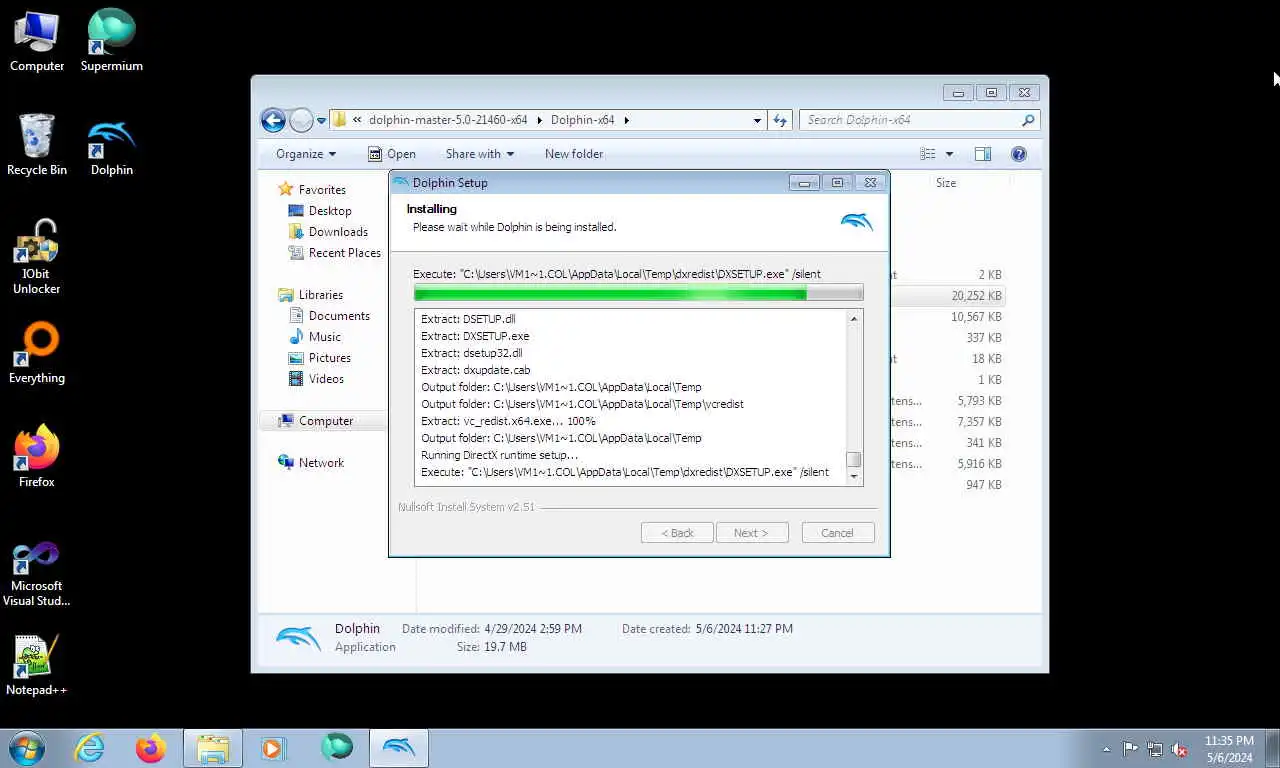Select the Microsoft Visual Studio desktop icon

click(37, 572)
